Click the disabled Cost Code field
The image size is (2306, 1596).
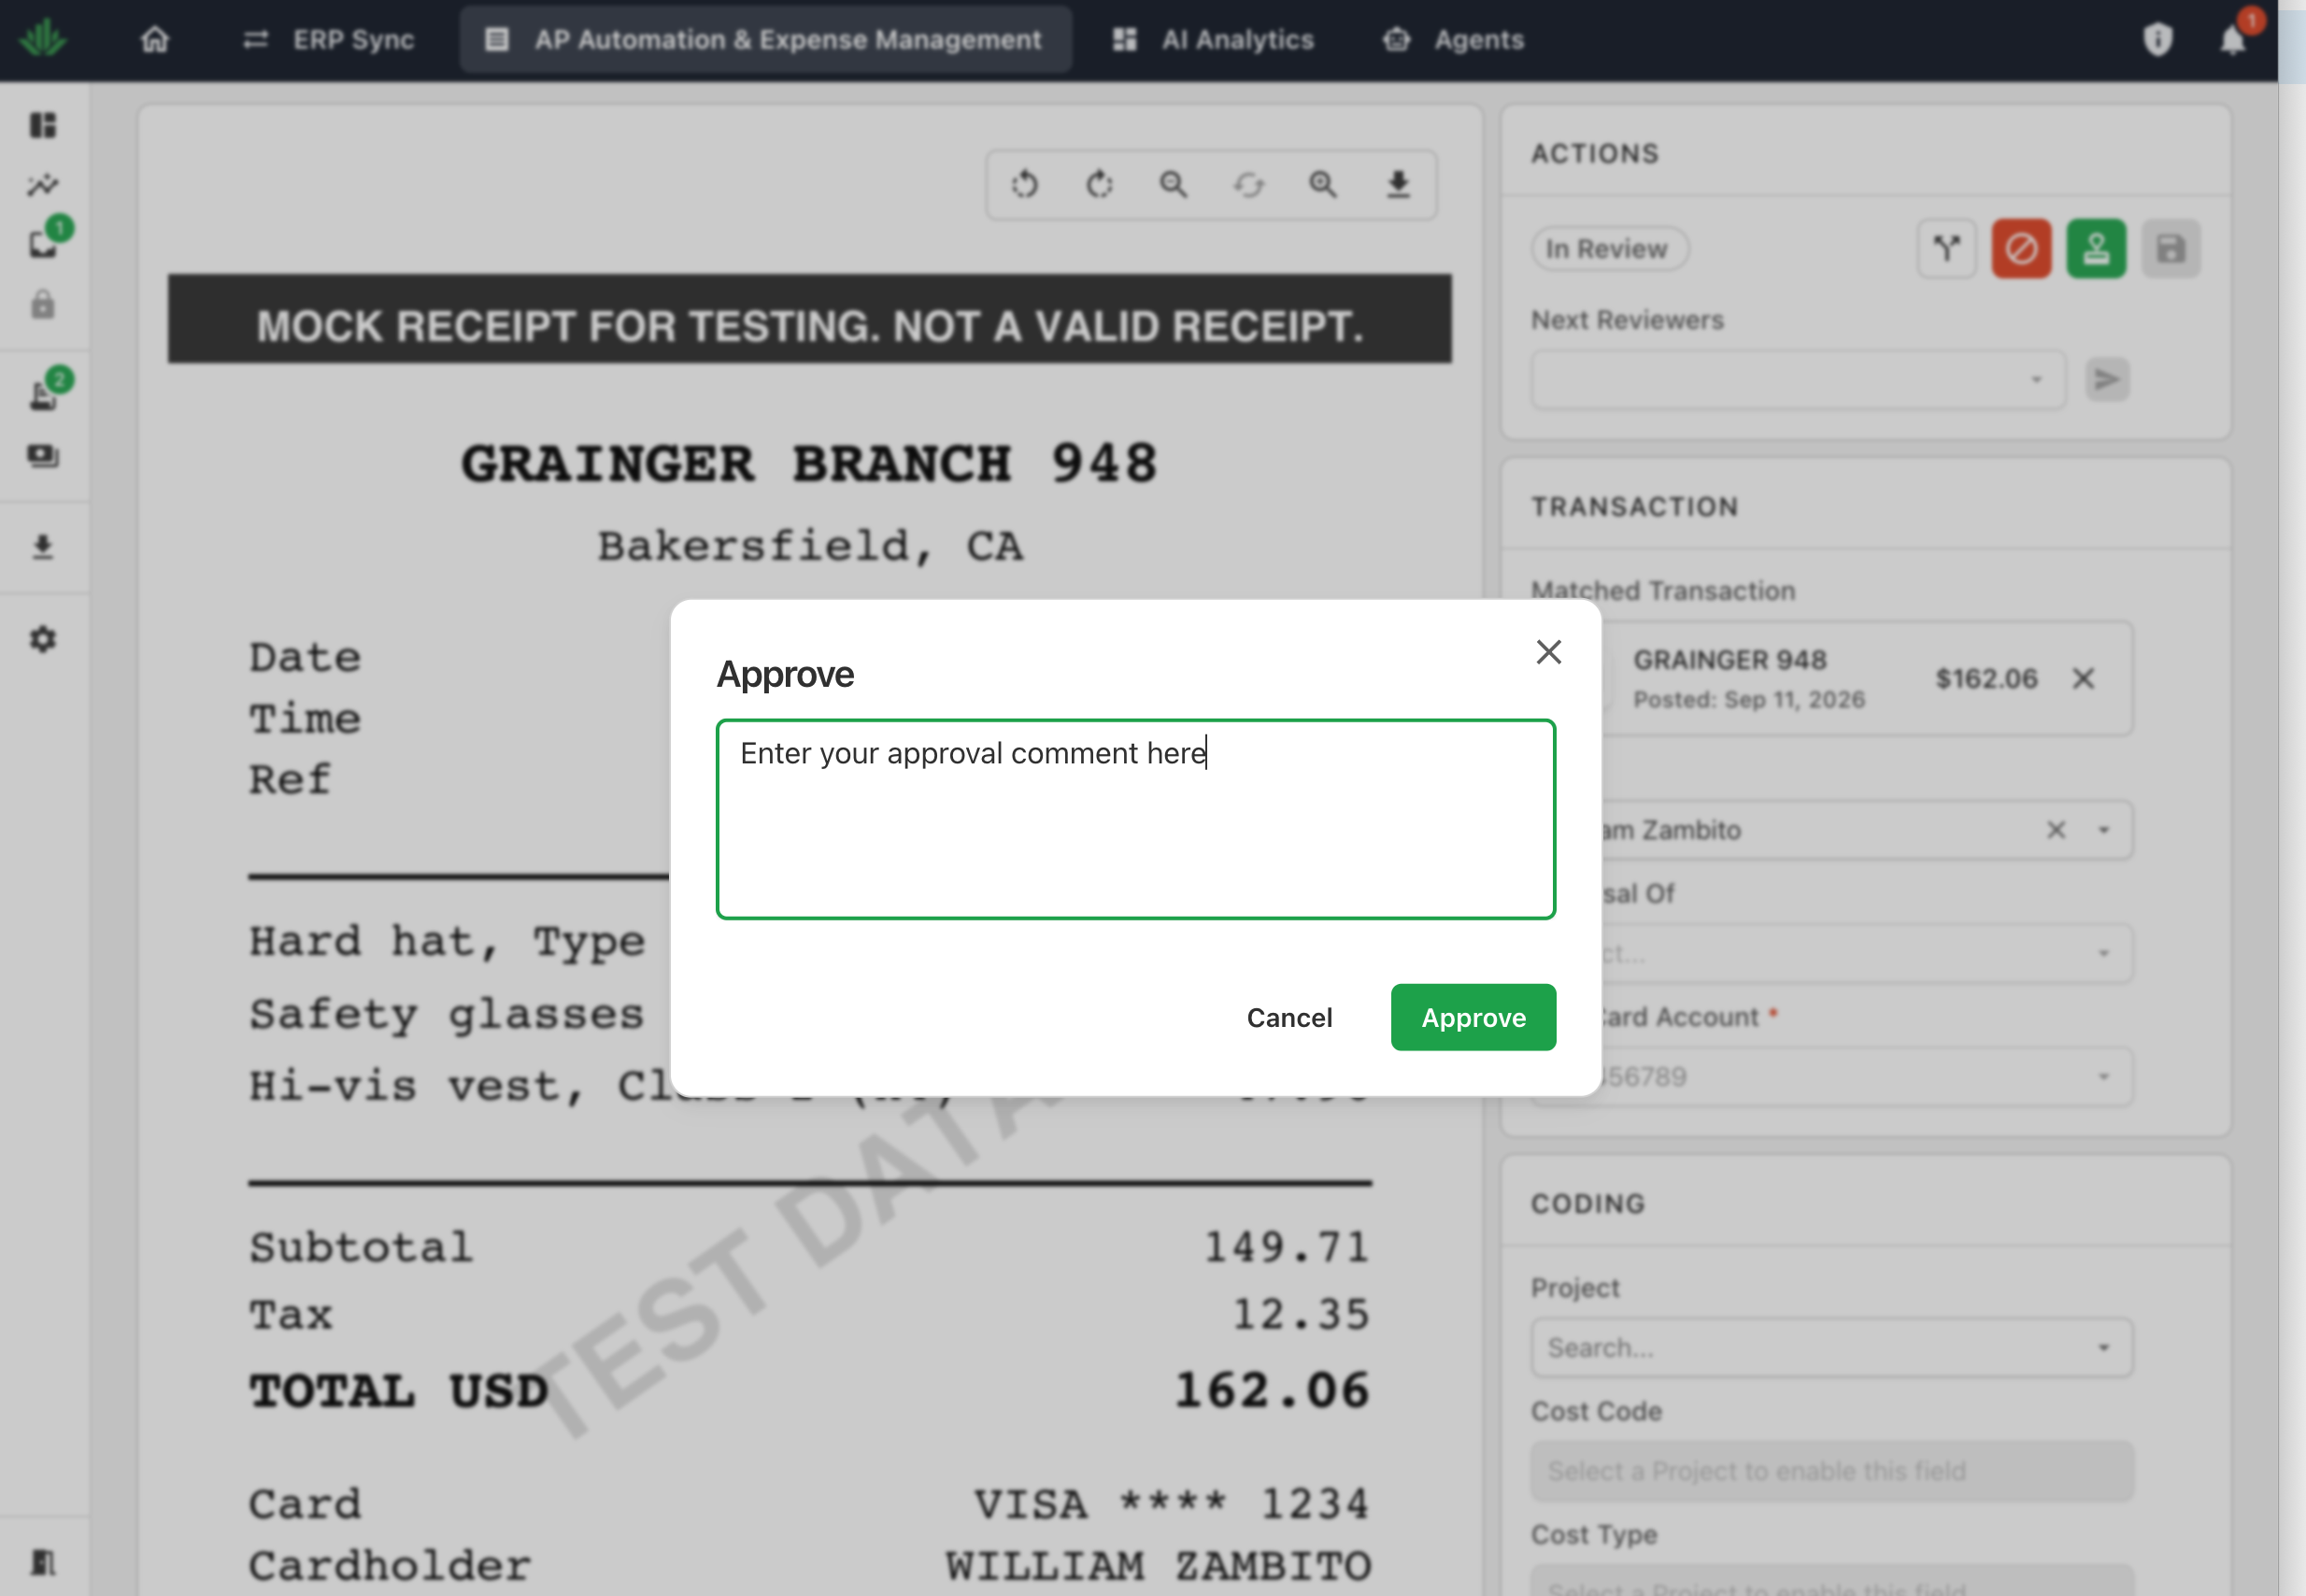point(1832,1470)
